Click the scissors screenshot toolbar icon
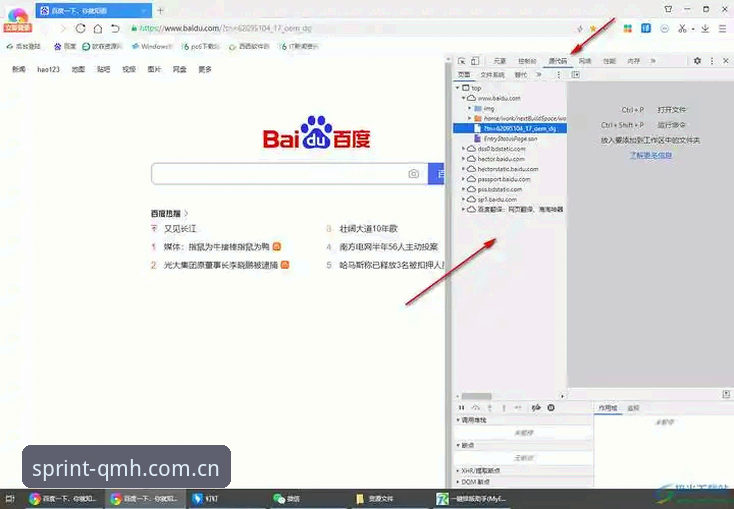Screen dimensions: 734x509 point(683,29)
